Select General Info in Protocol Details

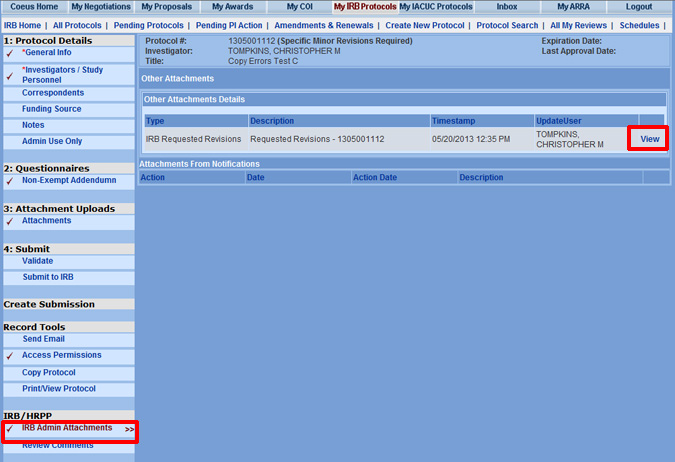[47, 52]
